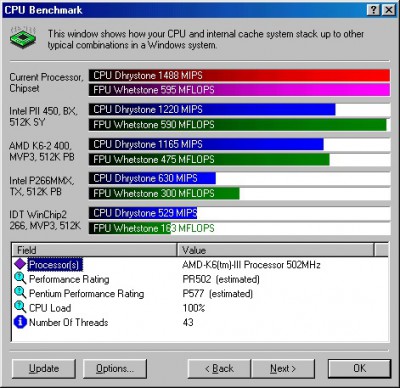
Task: Click the blue info icon beside Number Of Threads
Action: click(x=20, y=322)
